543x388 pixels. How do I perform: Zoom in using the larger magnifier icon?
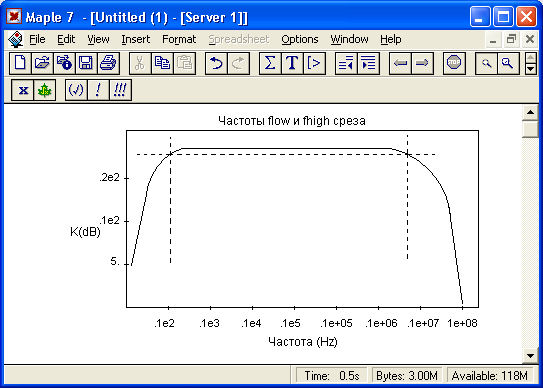coord(508,63)
